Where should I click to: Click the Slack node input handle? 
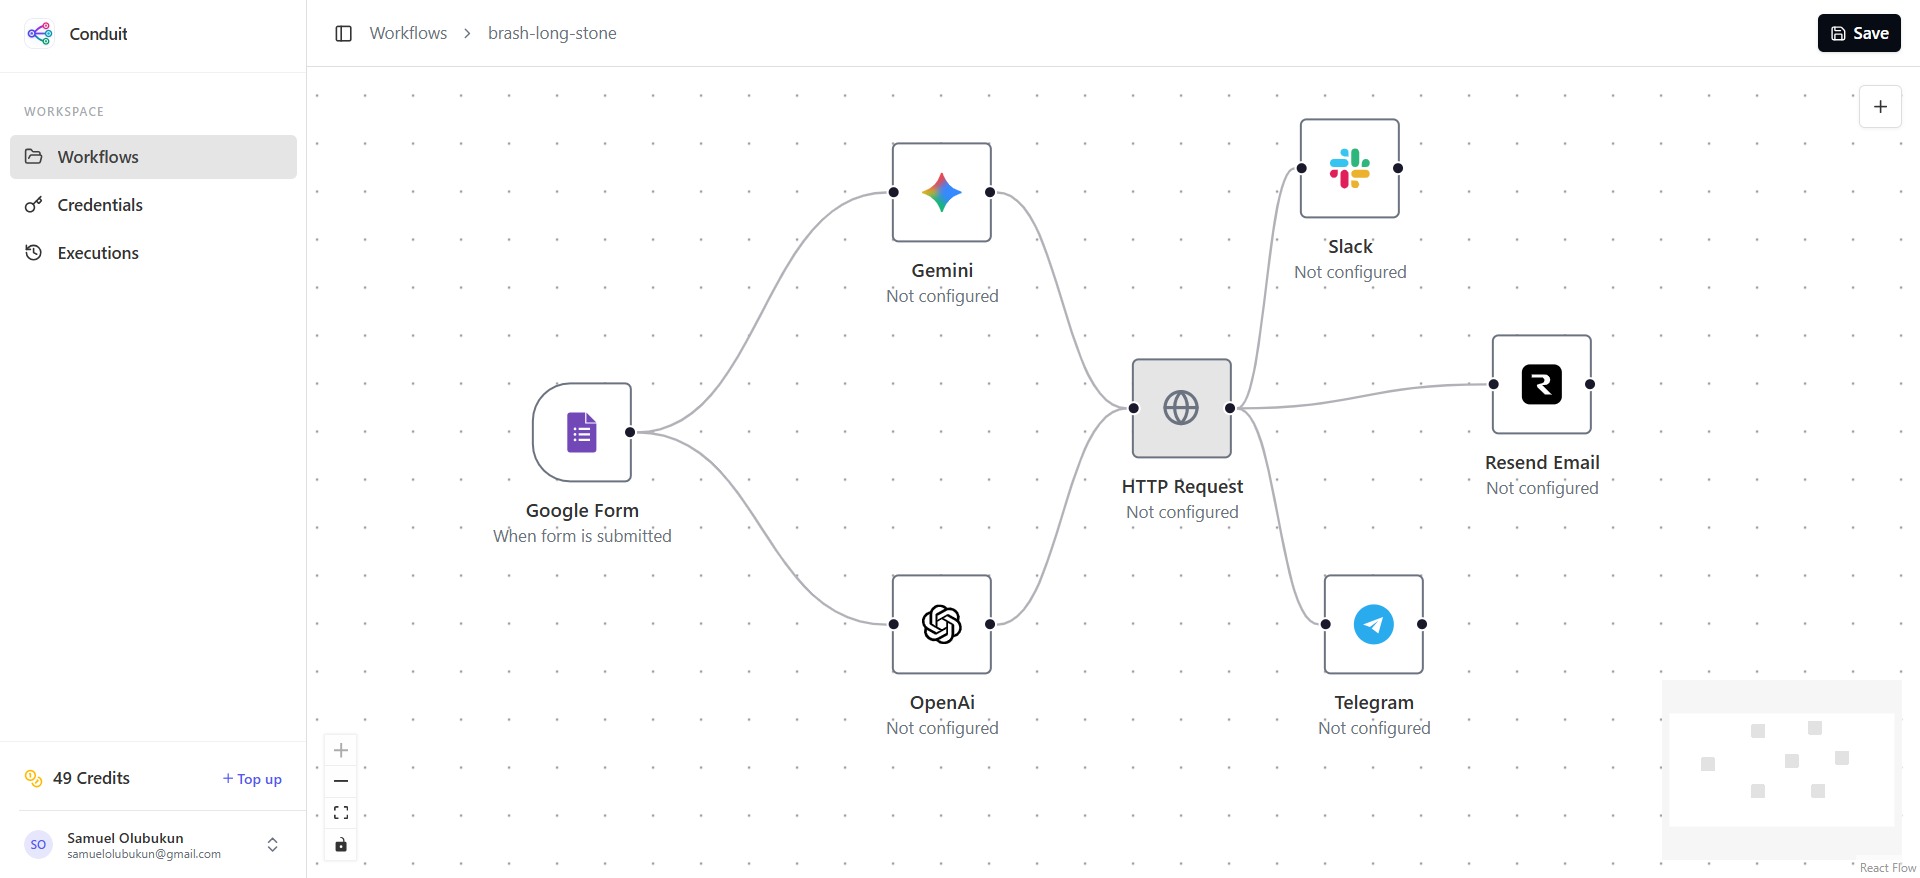(x=1302, y=168)
